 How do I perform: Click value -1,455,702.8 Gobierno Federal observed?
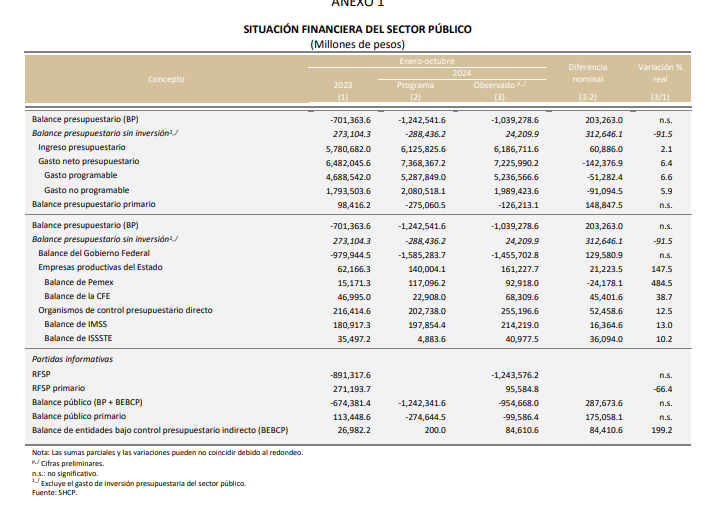pos(515,255)
